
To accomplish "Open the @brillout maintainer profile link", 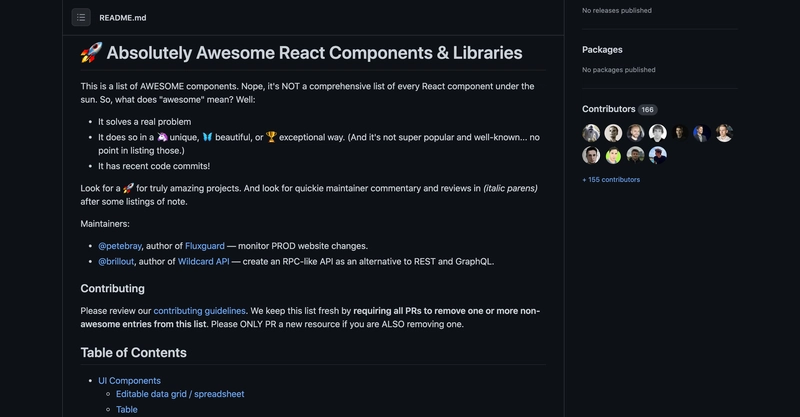I will tap(116, 261).
